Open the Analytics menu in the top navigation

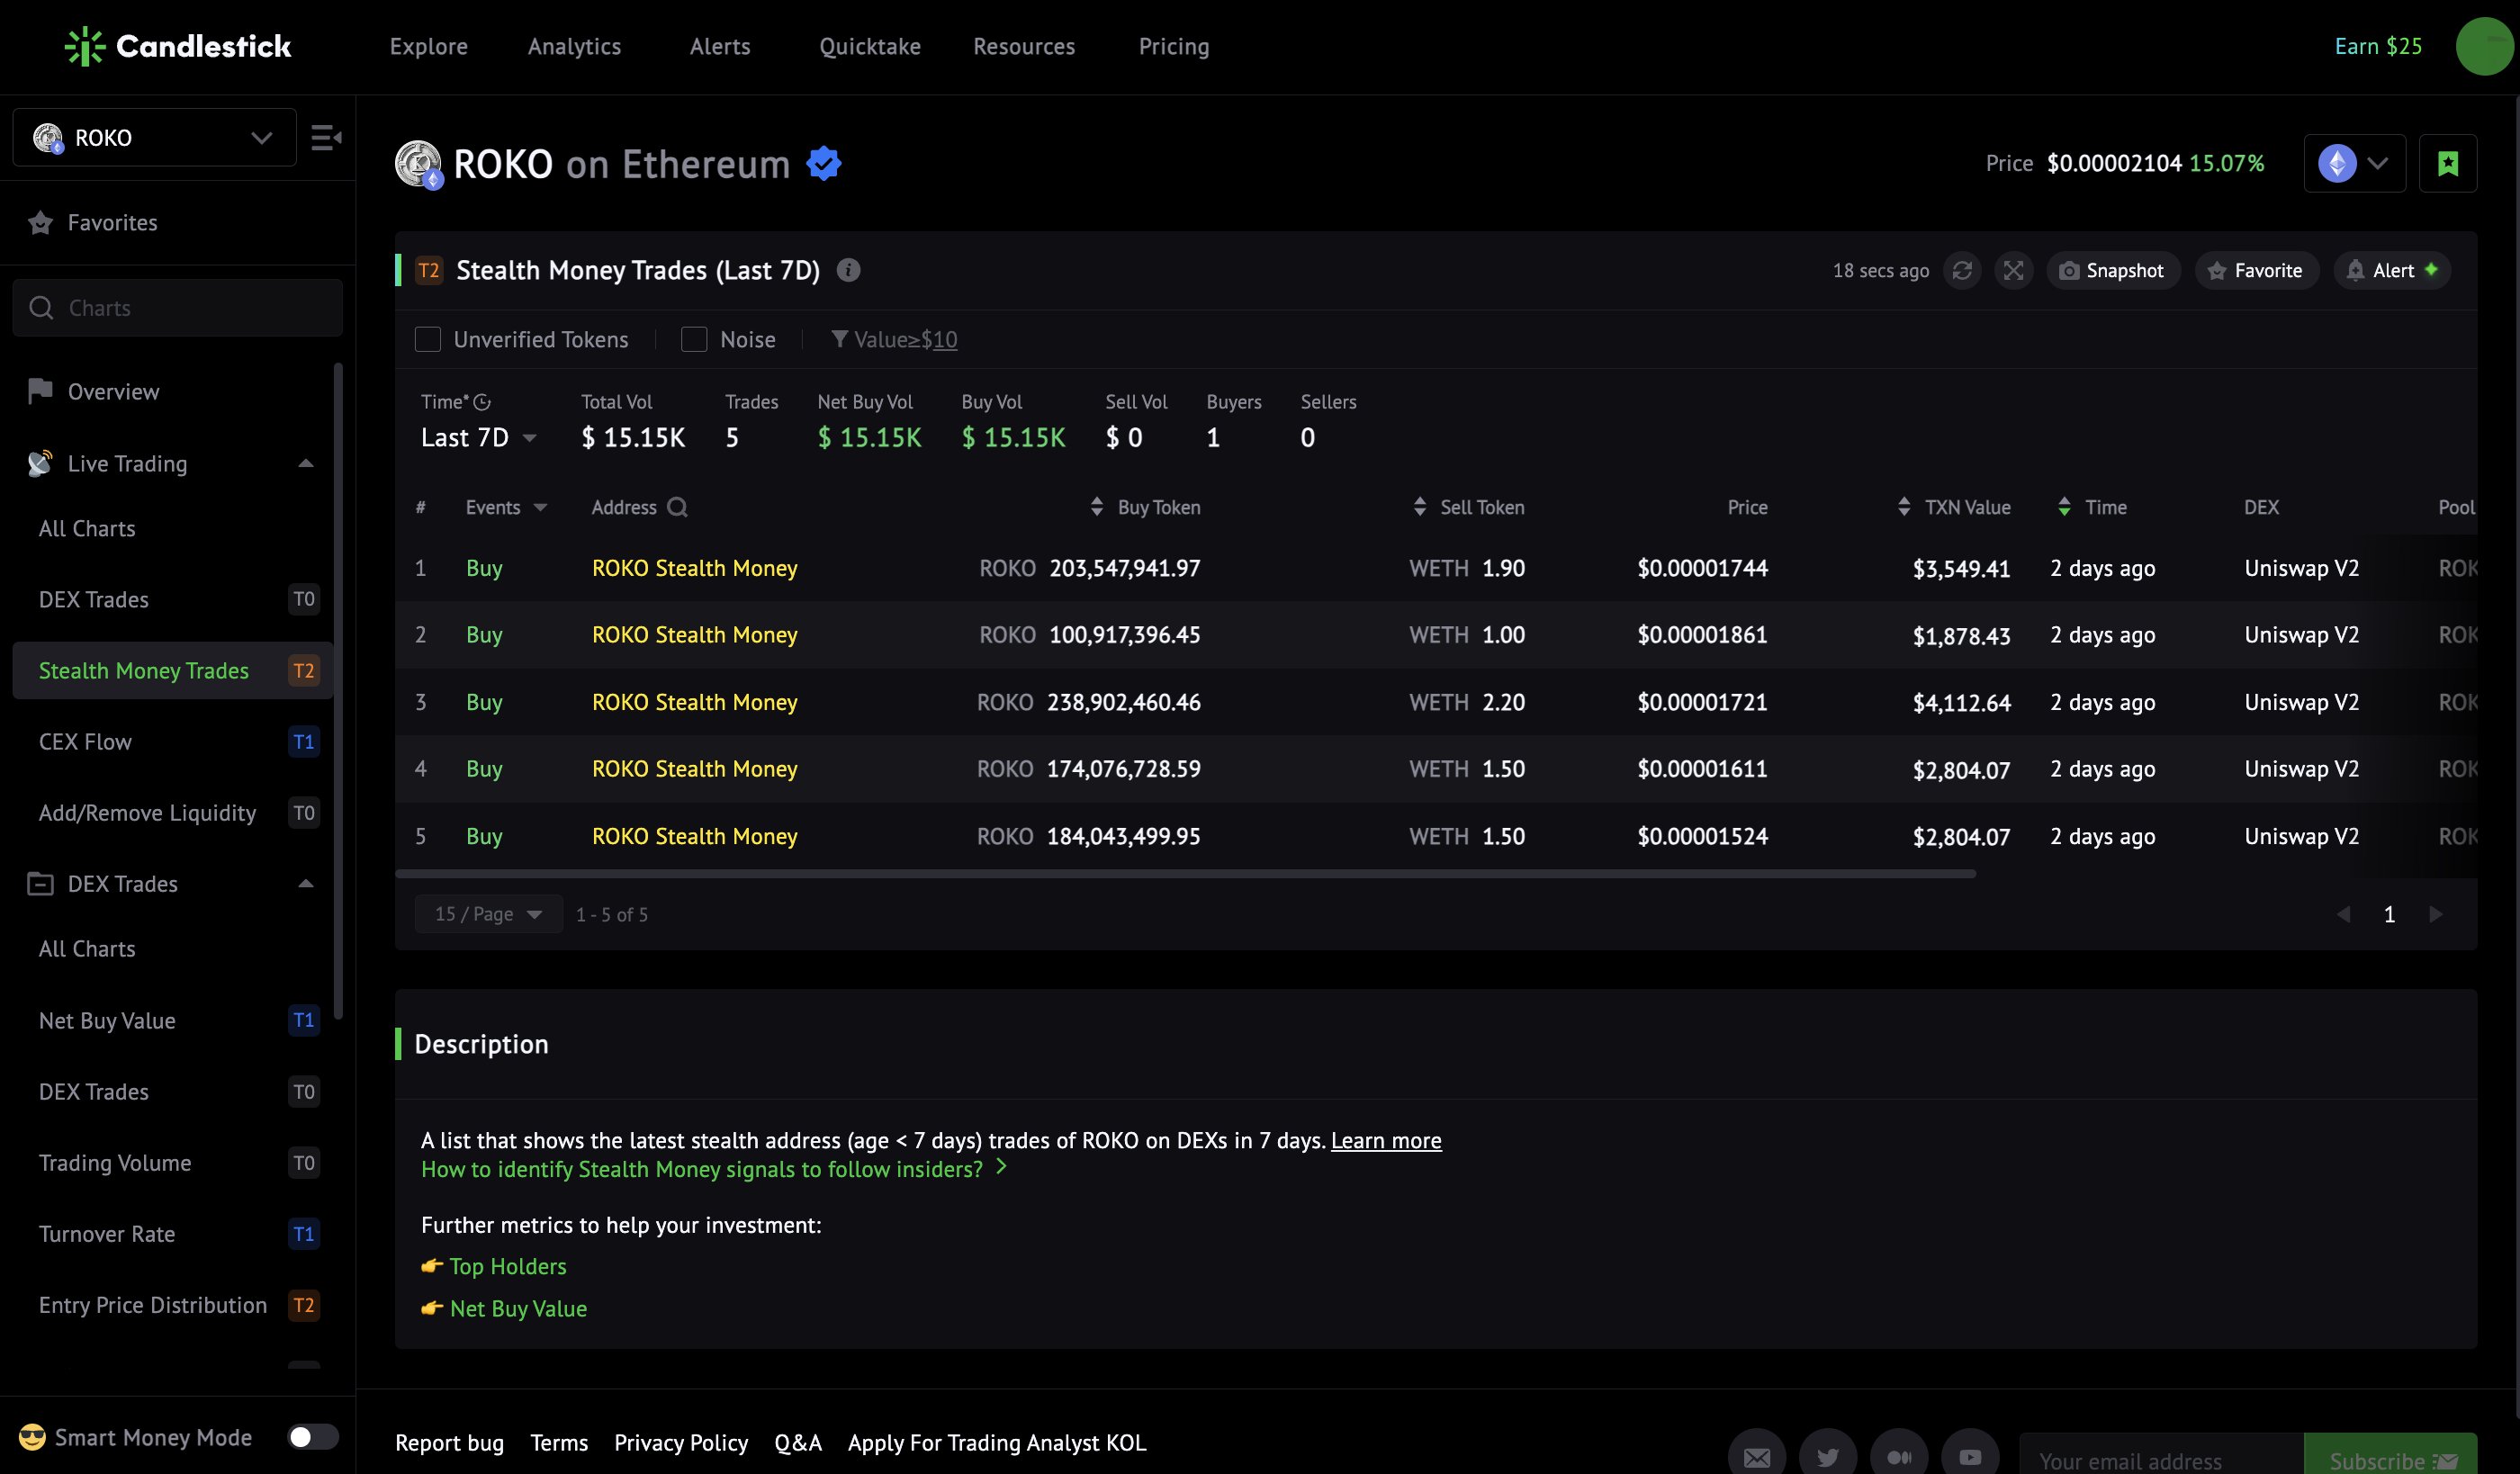(574, 46)
